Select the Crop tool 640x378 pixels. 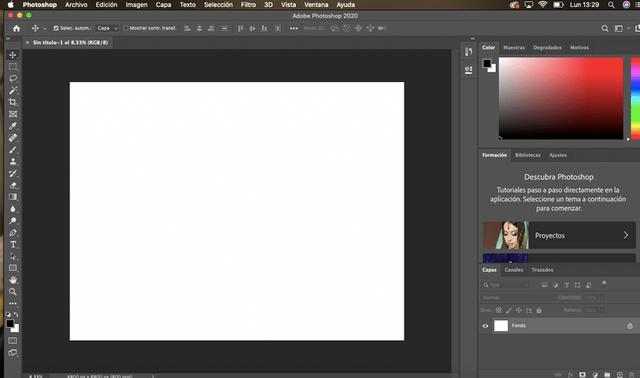pyautogui.click(x=13, y=102)
